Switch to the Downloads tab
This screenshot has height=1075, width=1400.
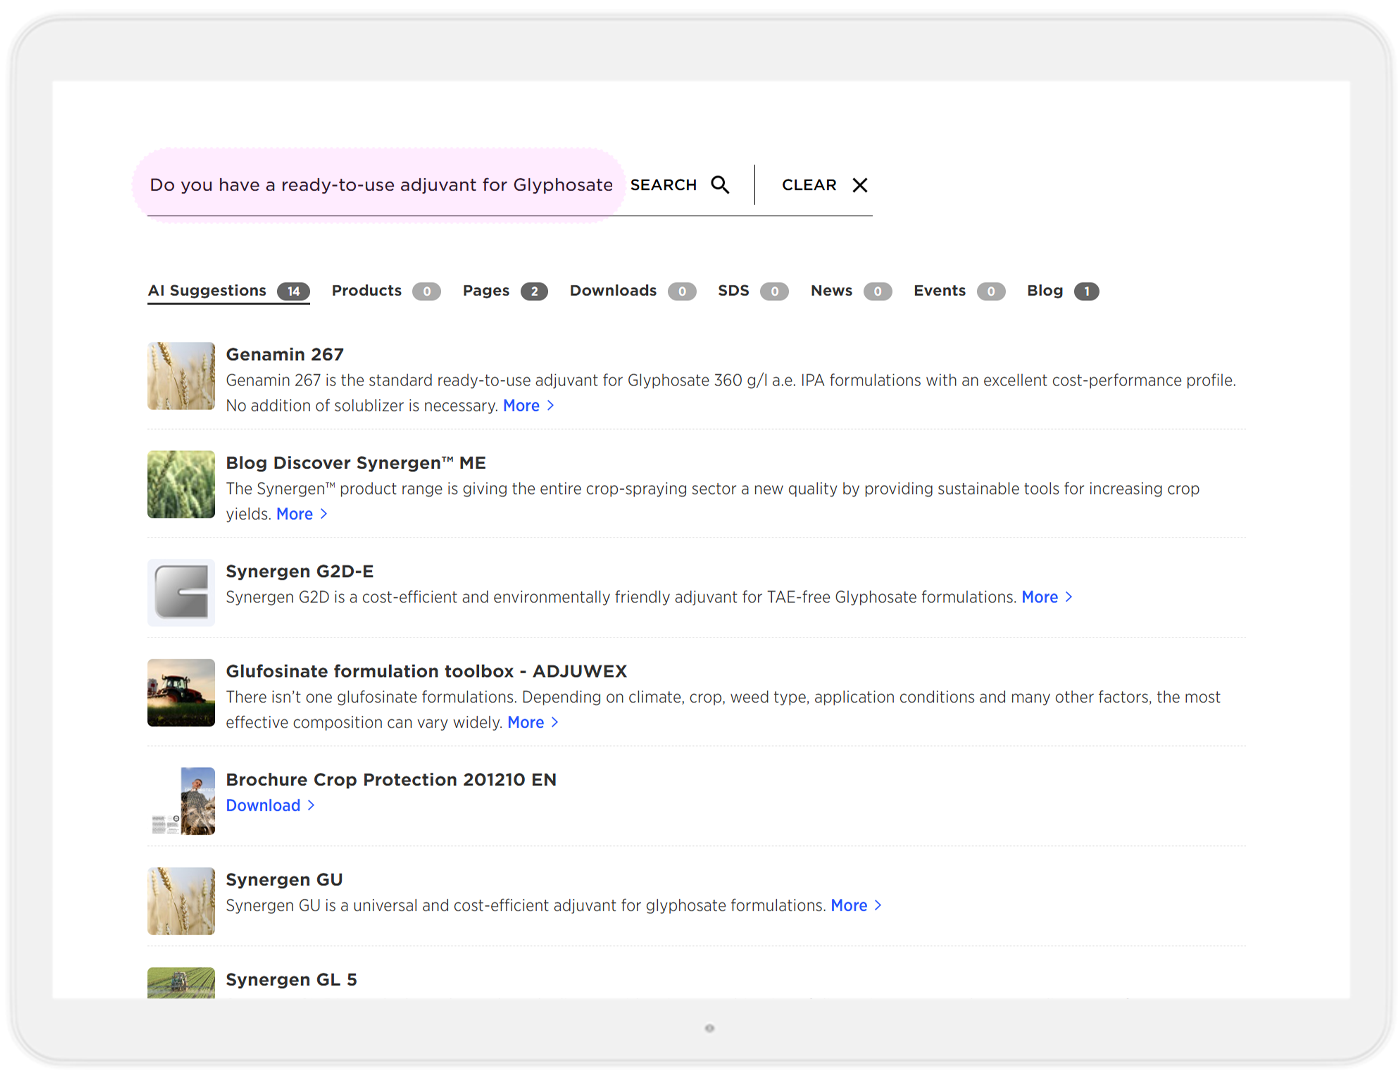click(633, 291)
